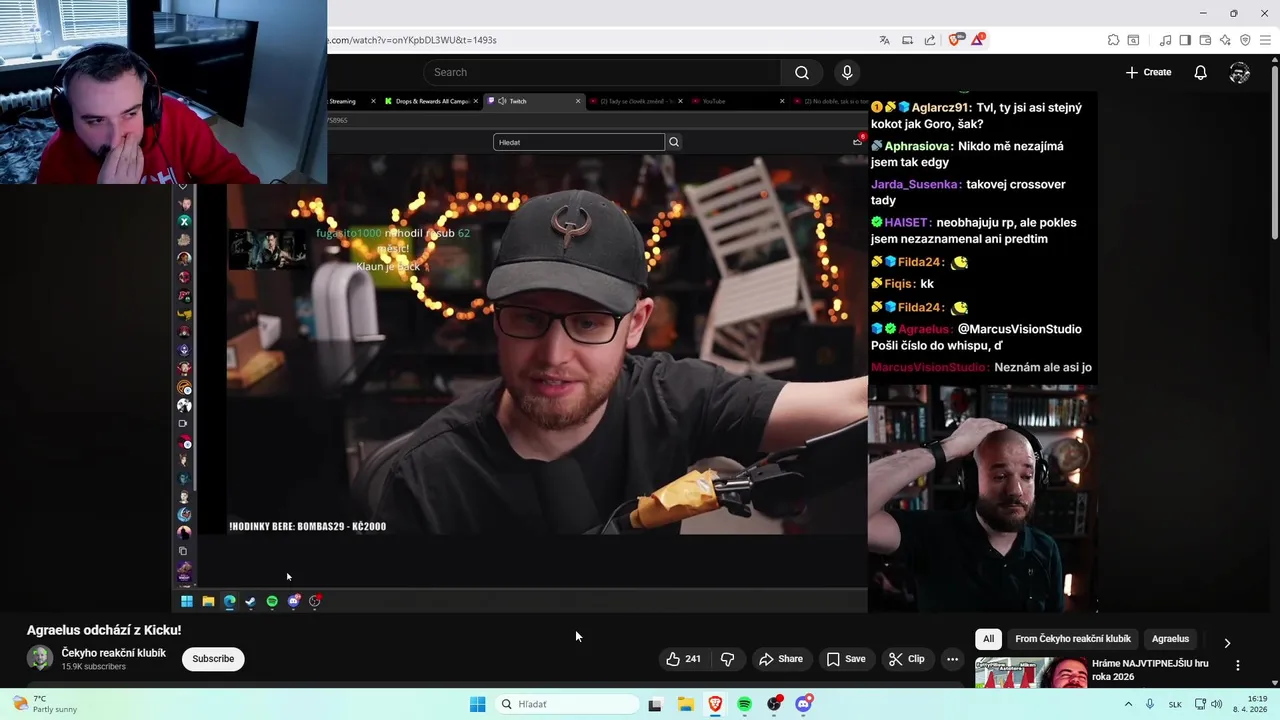
Task: Open the Brave Wallet icon
Action: coord(1205,40)
